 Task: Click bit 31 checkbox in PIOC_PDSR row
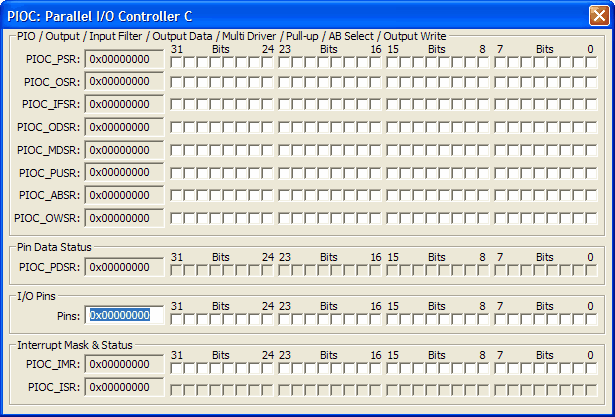point(176,270)
